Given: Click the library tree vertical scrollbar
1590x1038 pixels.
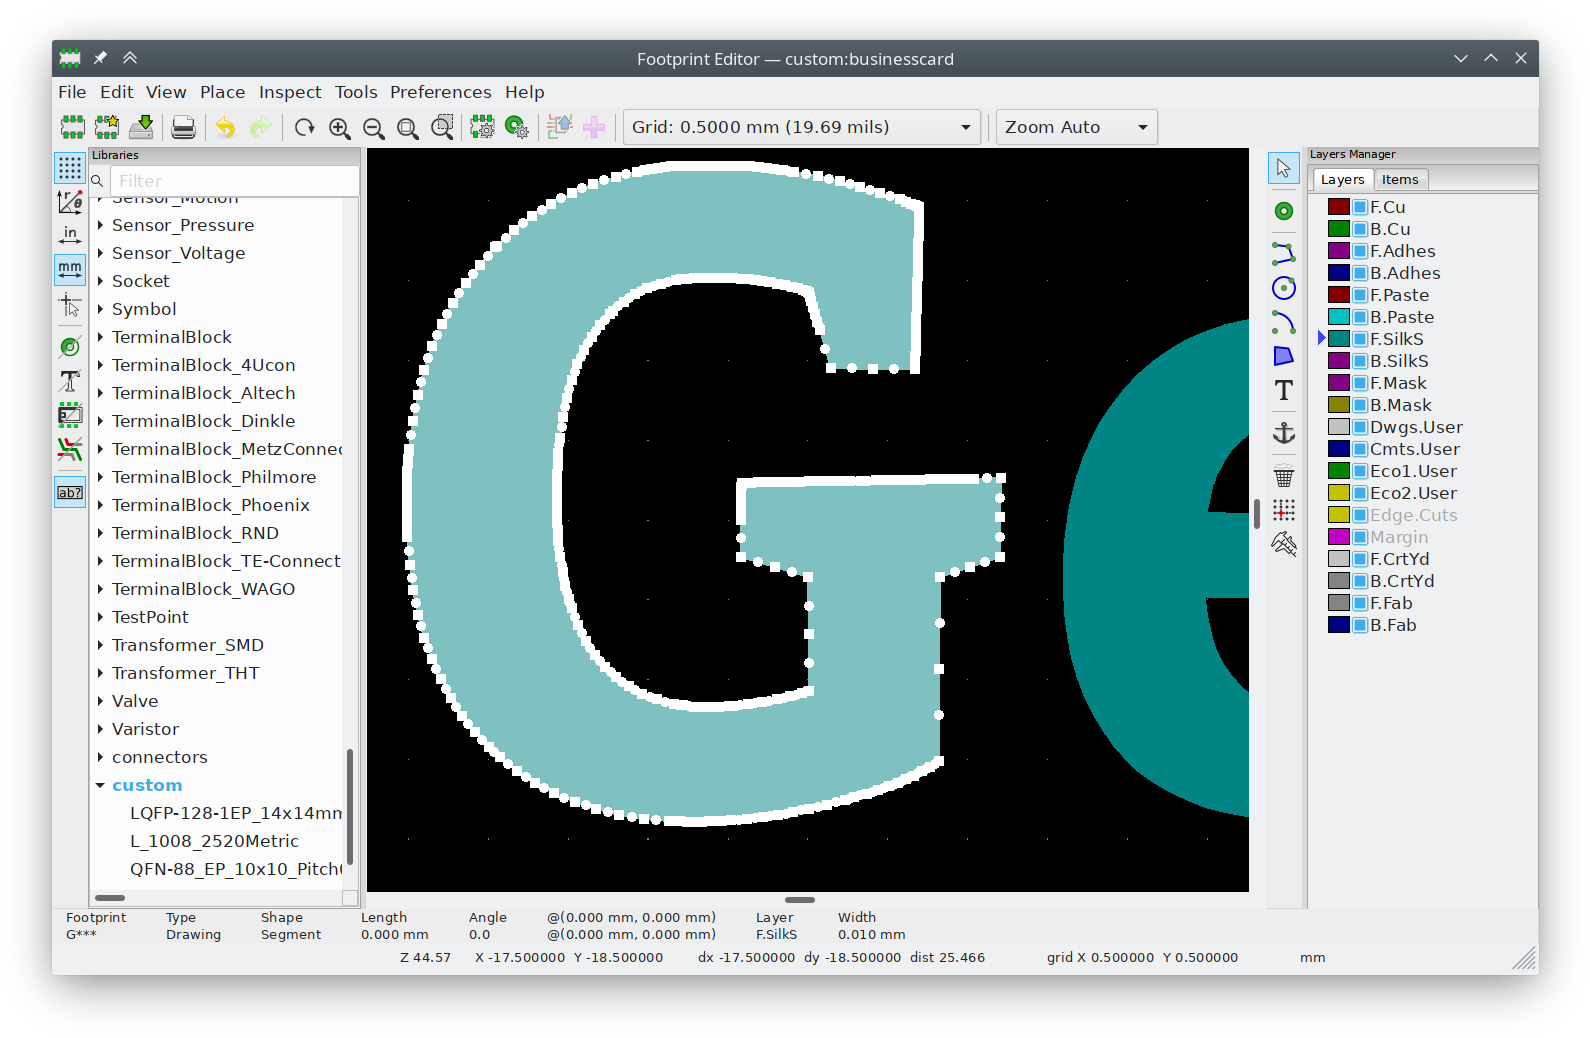Looking at the screenshot, I should tap(350, 806).
